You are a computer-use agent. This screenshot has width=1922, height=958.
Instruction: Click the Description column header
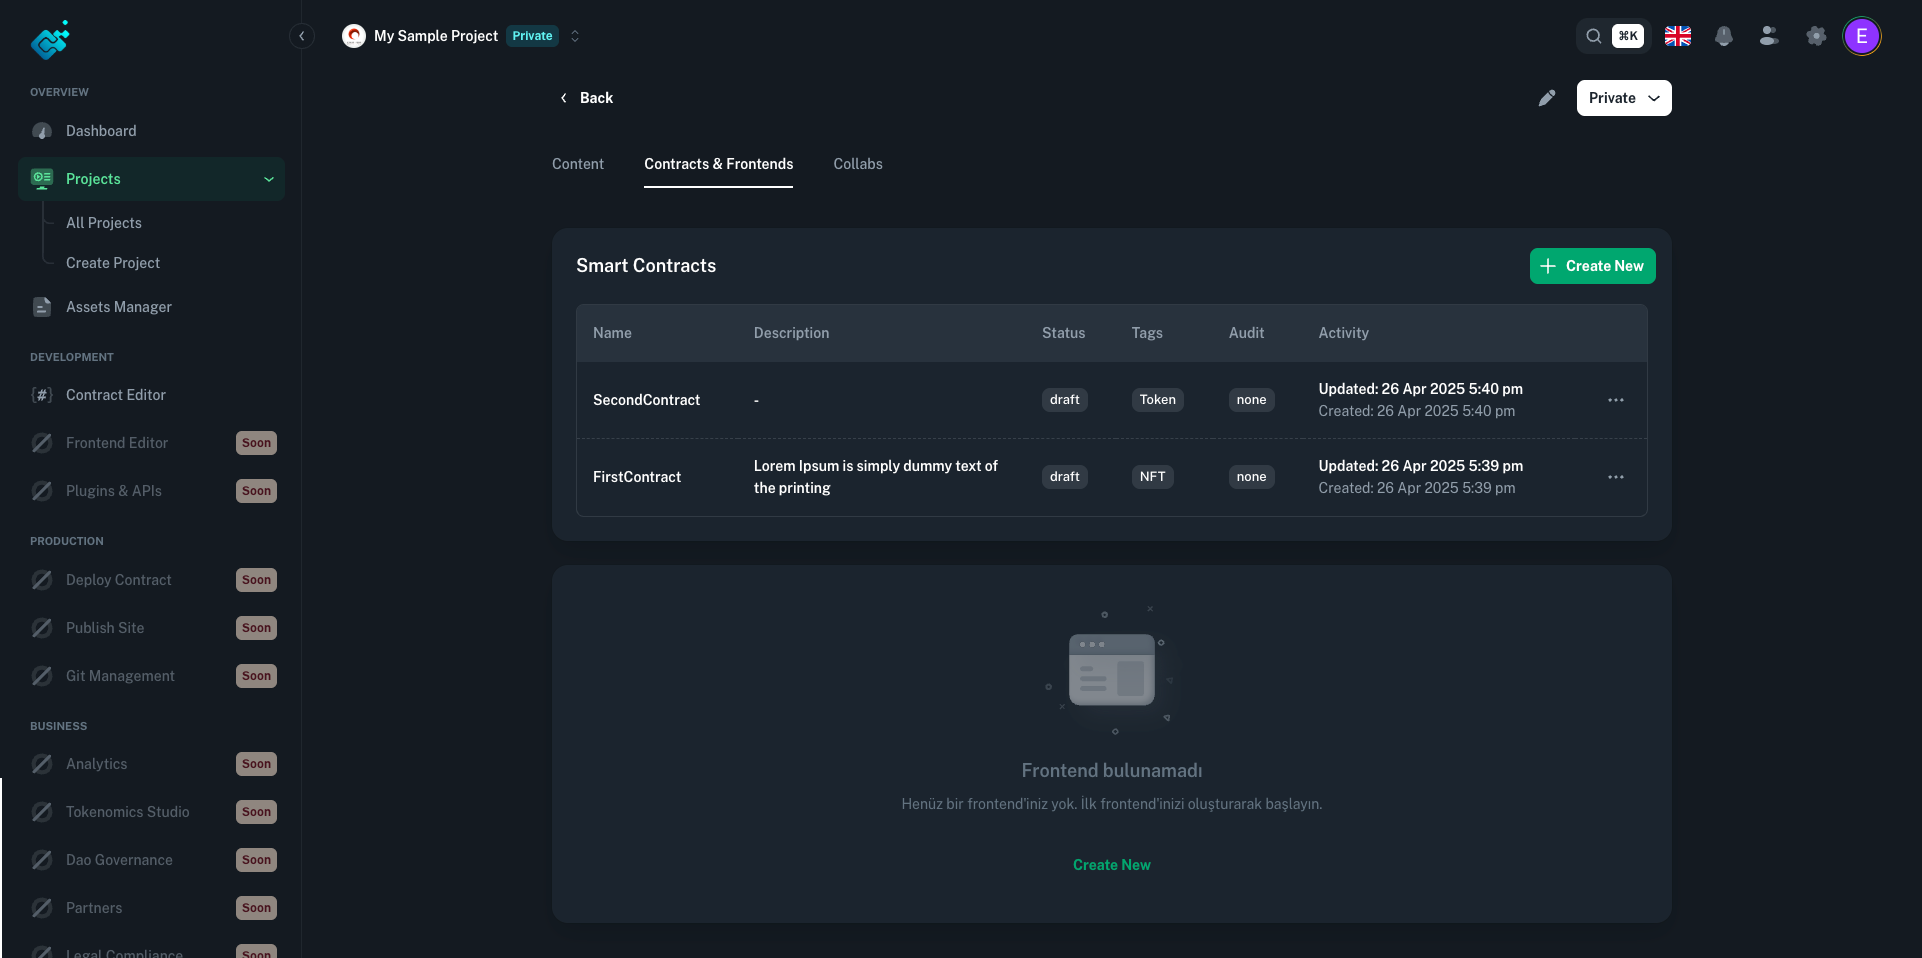[x=791, y=333]
